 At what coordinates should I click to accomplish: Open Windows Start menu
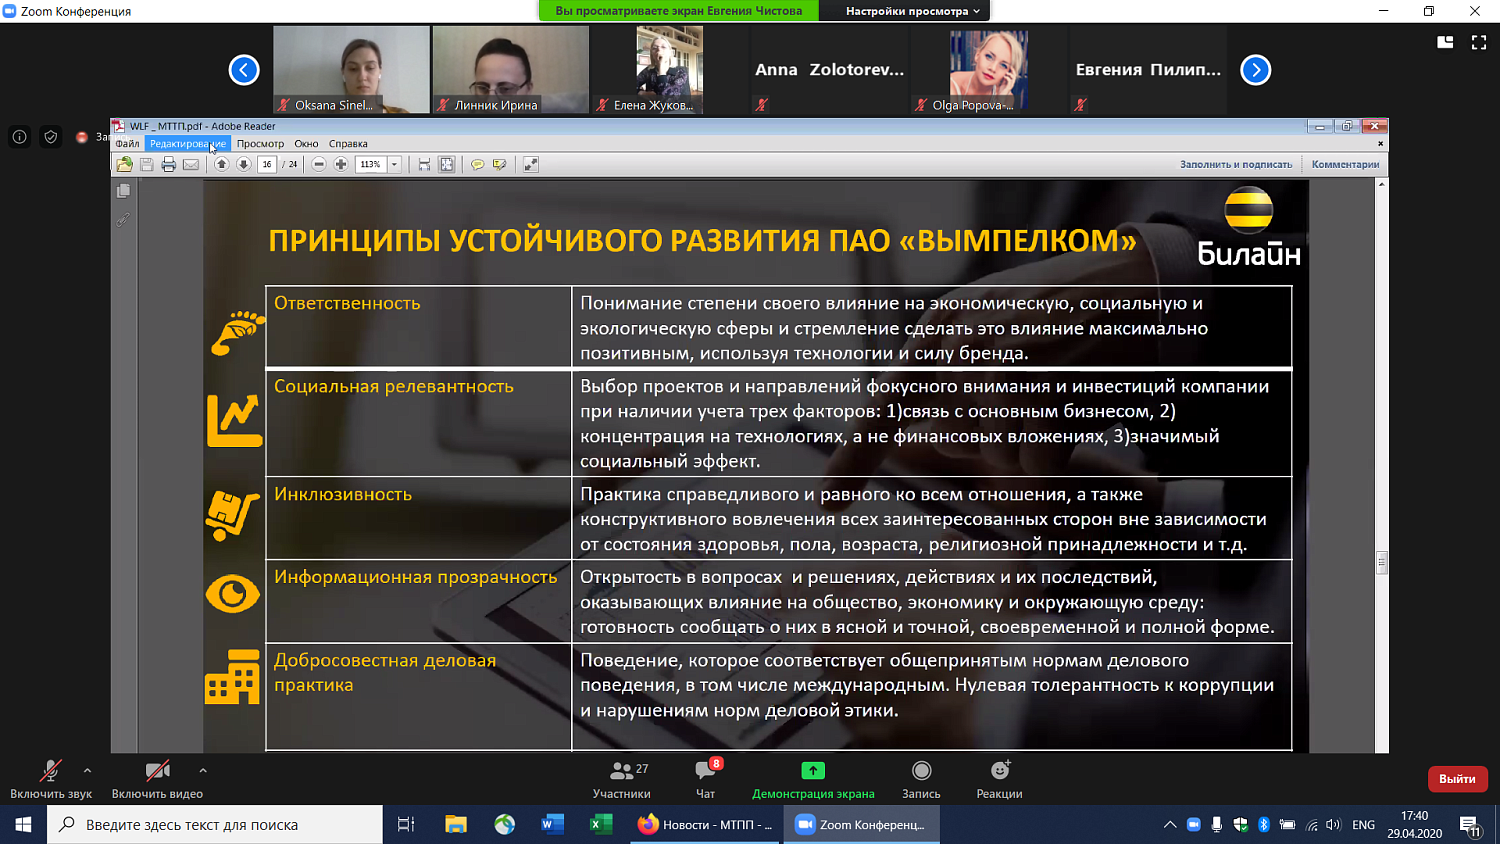pos(23,825)
